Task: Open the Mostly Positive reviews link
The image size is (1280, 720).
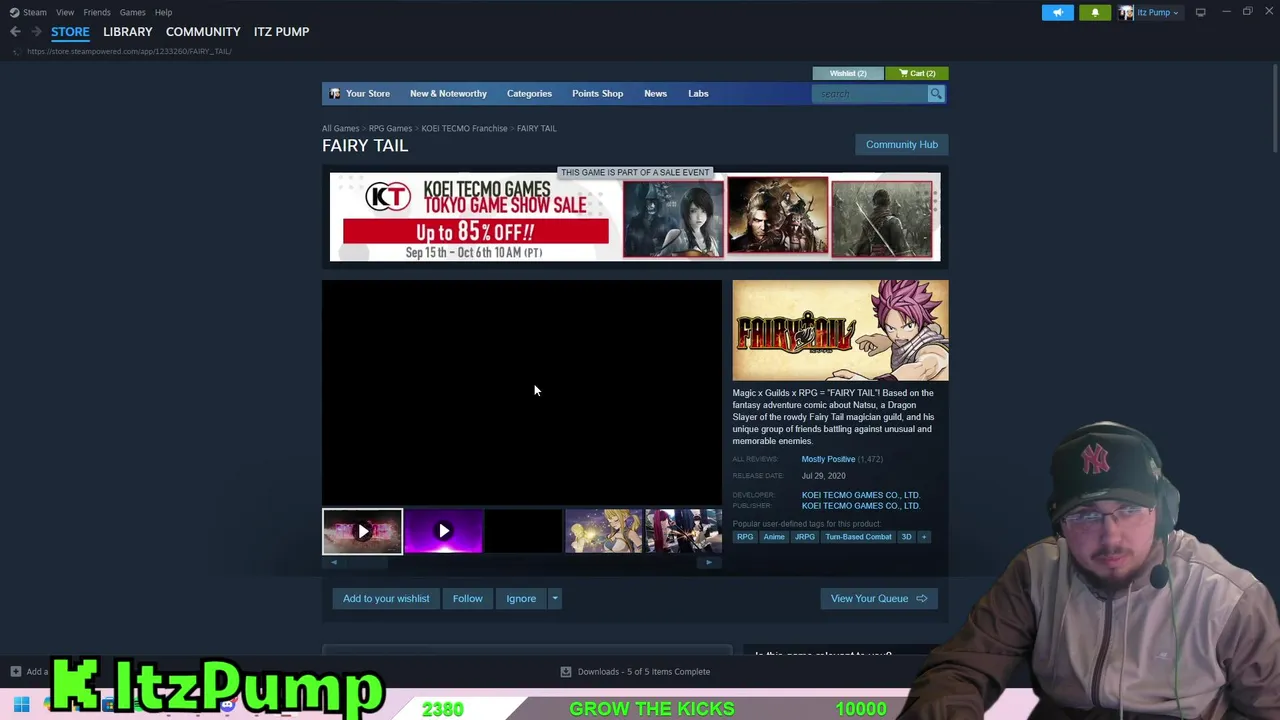Action: click(x=828, y=459)
